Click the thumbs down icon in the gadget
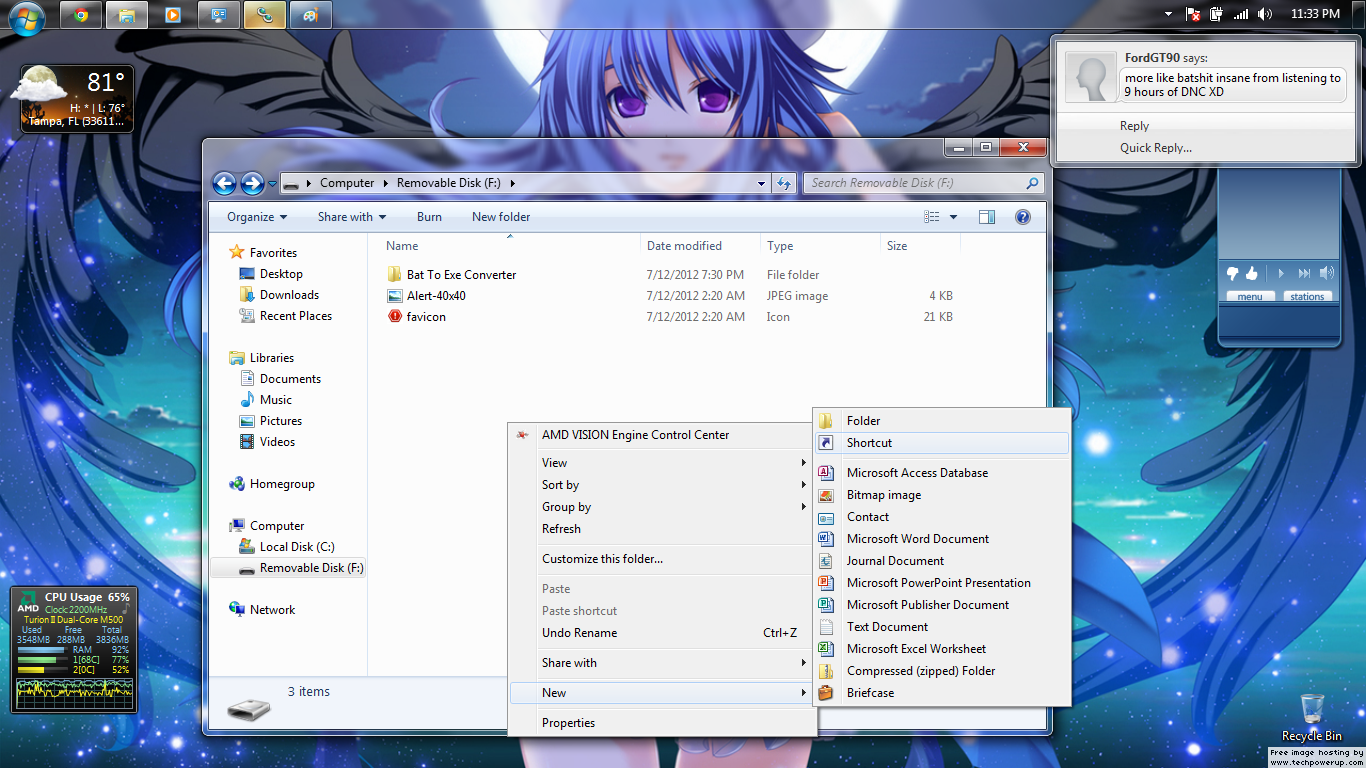 (x=1232, y=273)
